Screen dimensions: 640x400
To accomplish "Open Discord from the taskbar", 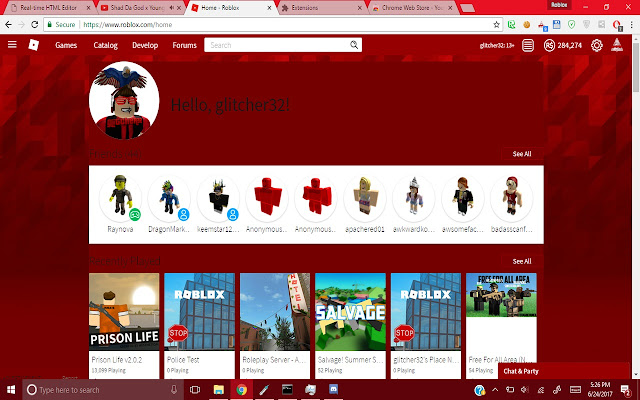I will 333,389.
